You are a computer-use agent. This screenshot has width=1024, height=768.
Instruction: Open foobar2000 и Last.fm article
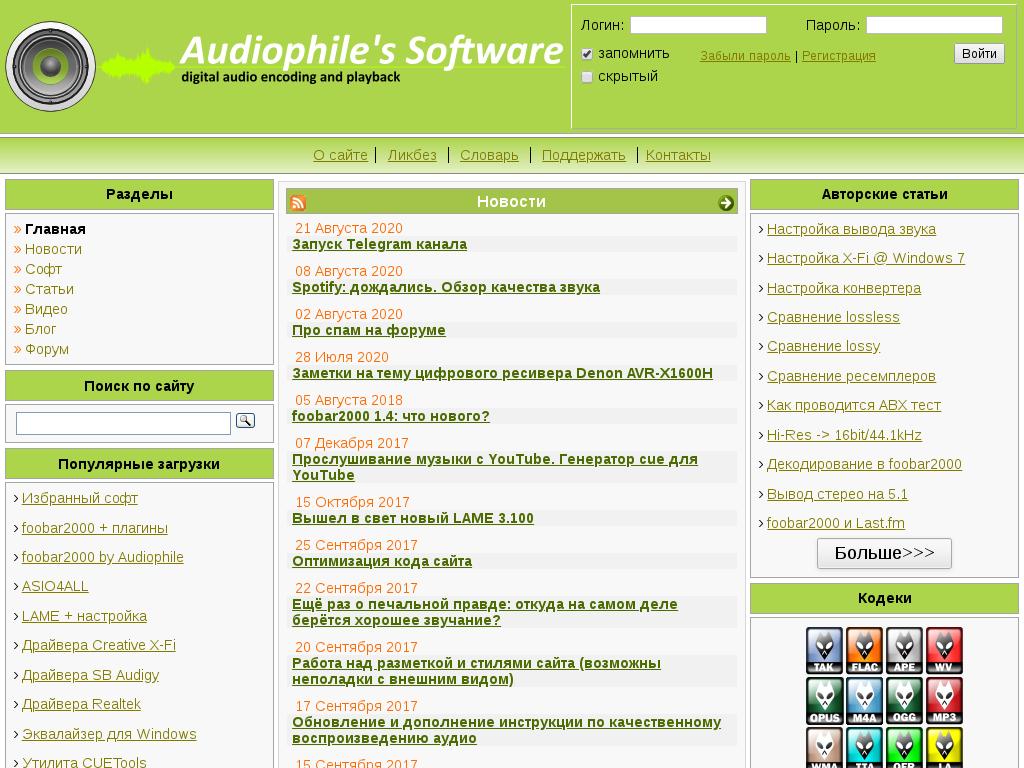click(x=836, y=523)
